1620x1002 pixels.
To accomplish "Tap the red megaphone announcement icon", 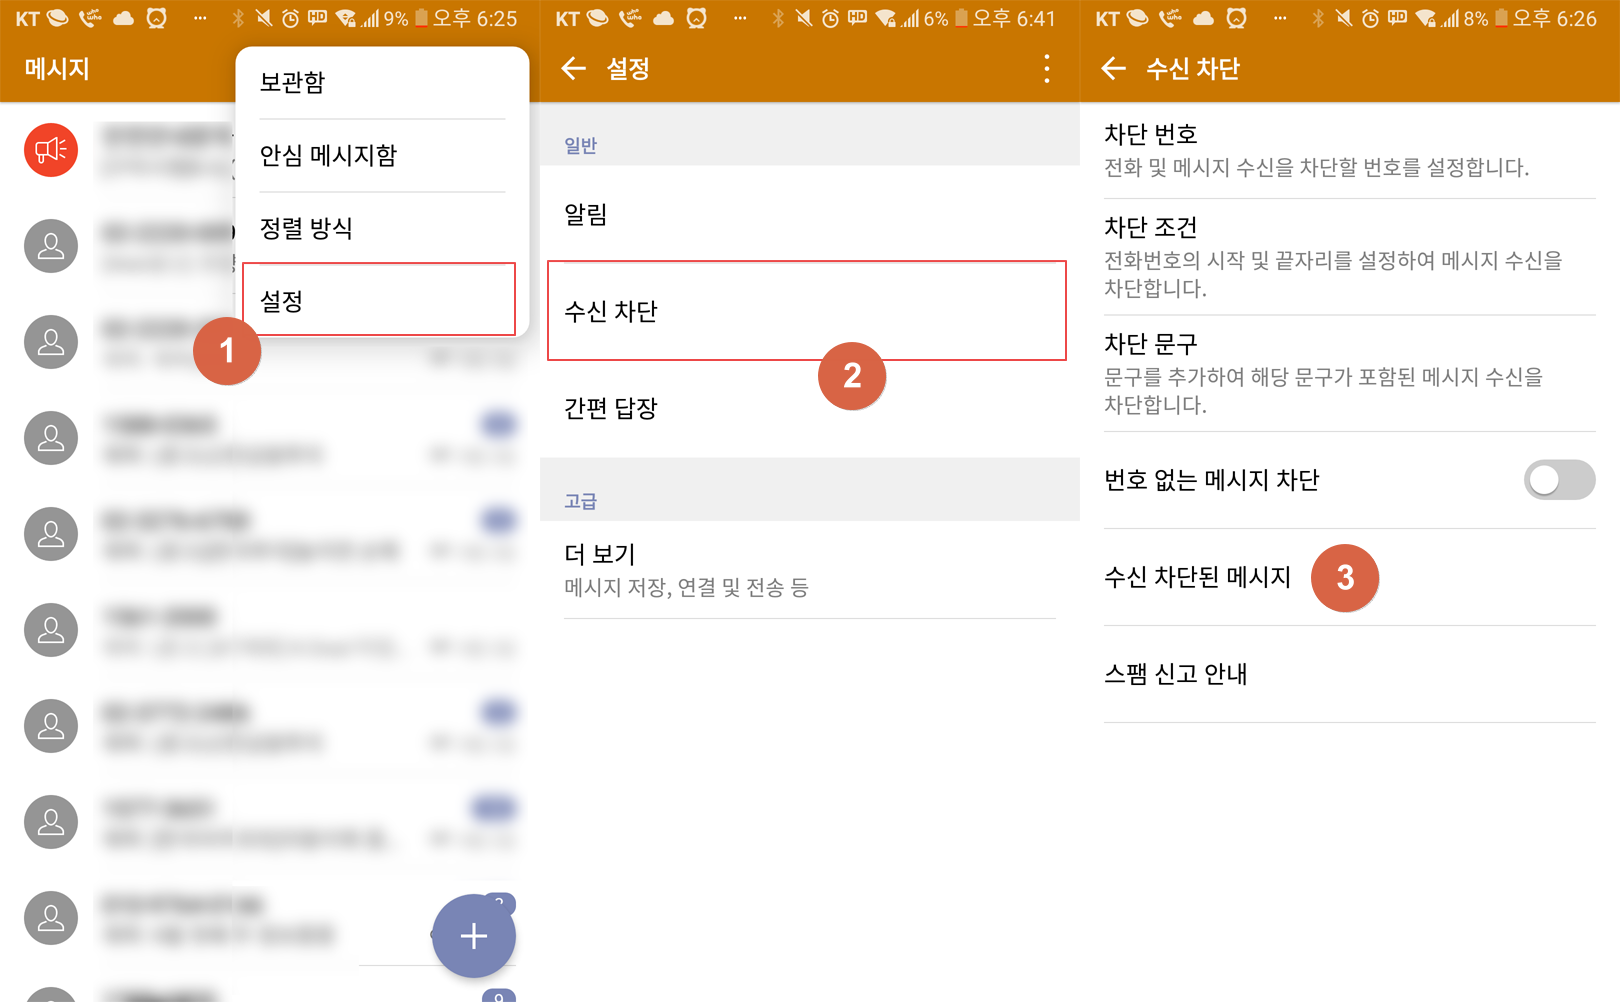I will pyautogui.click(x=51, y=150).
